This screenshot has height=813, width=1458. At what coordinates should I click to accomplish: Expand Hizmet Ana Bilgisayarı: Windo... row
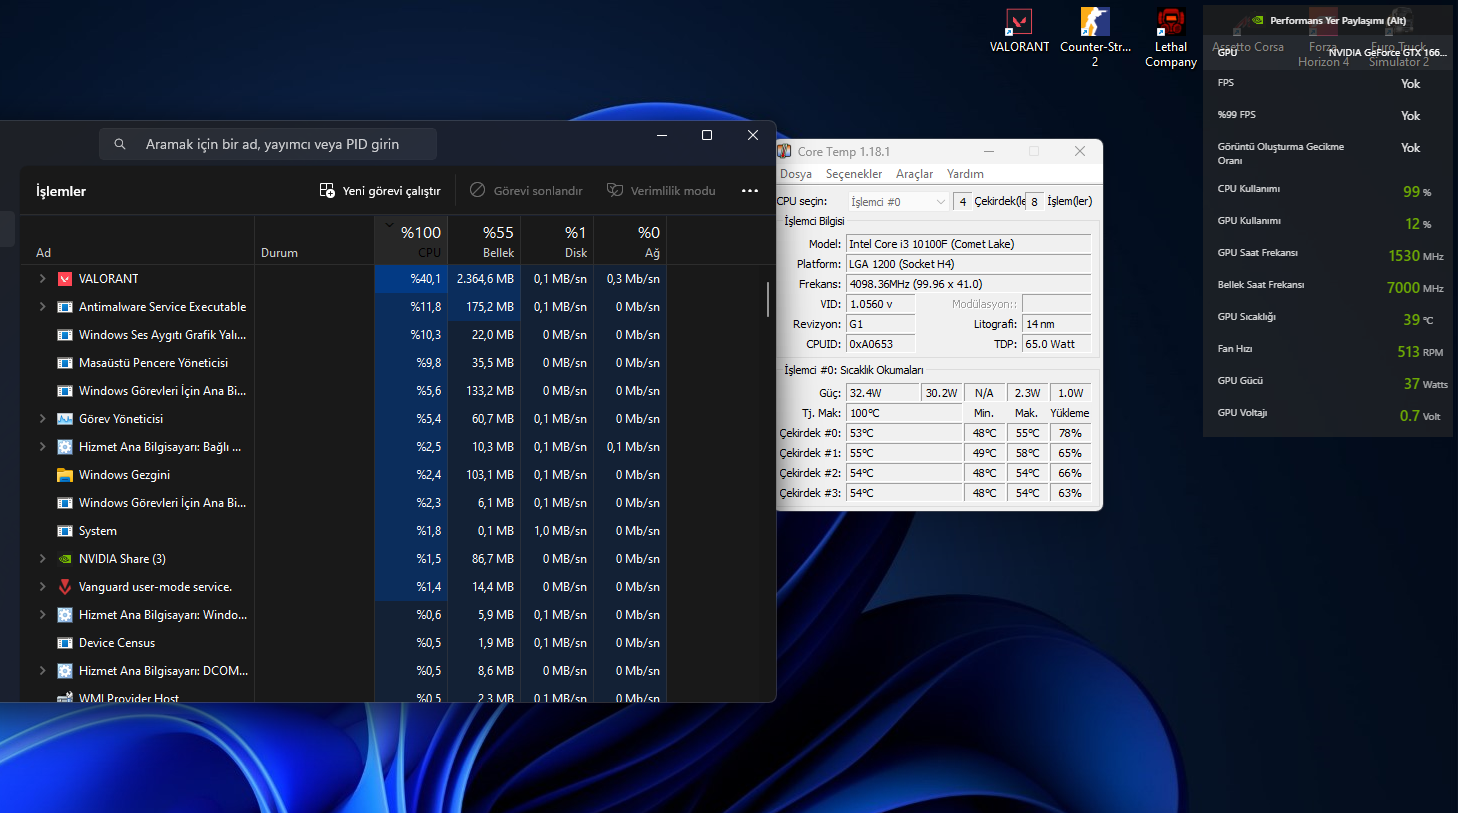pyautogui.click(x=42, y=615)
